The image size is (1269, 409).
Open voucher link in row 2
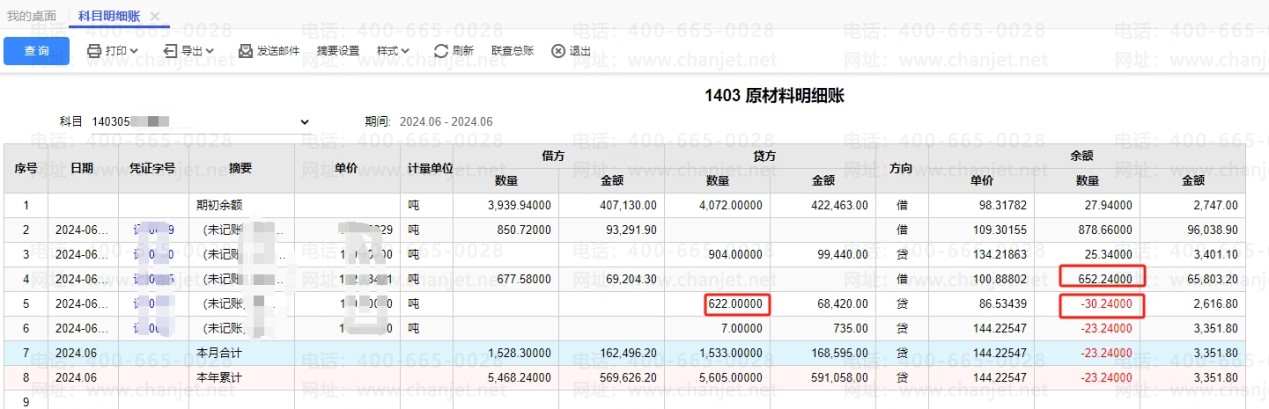pos(153,230)
